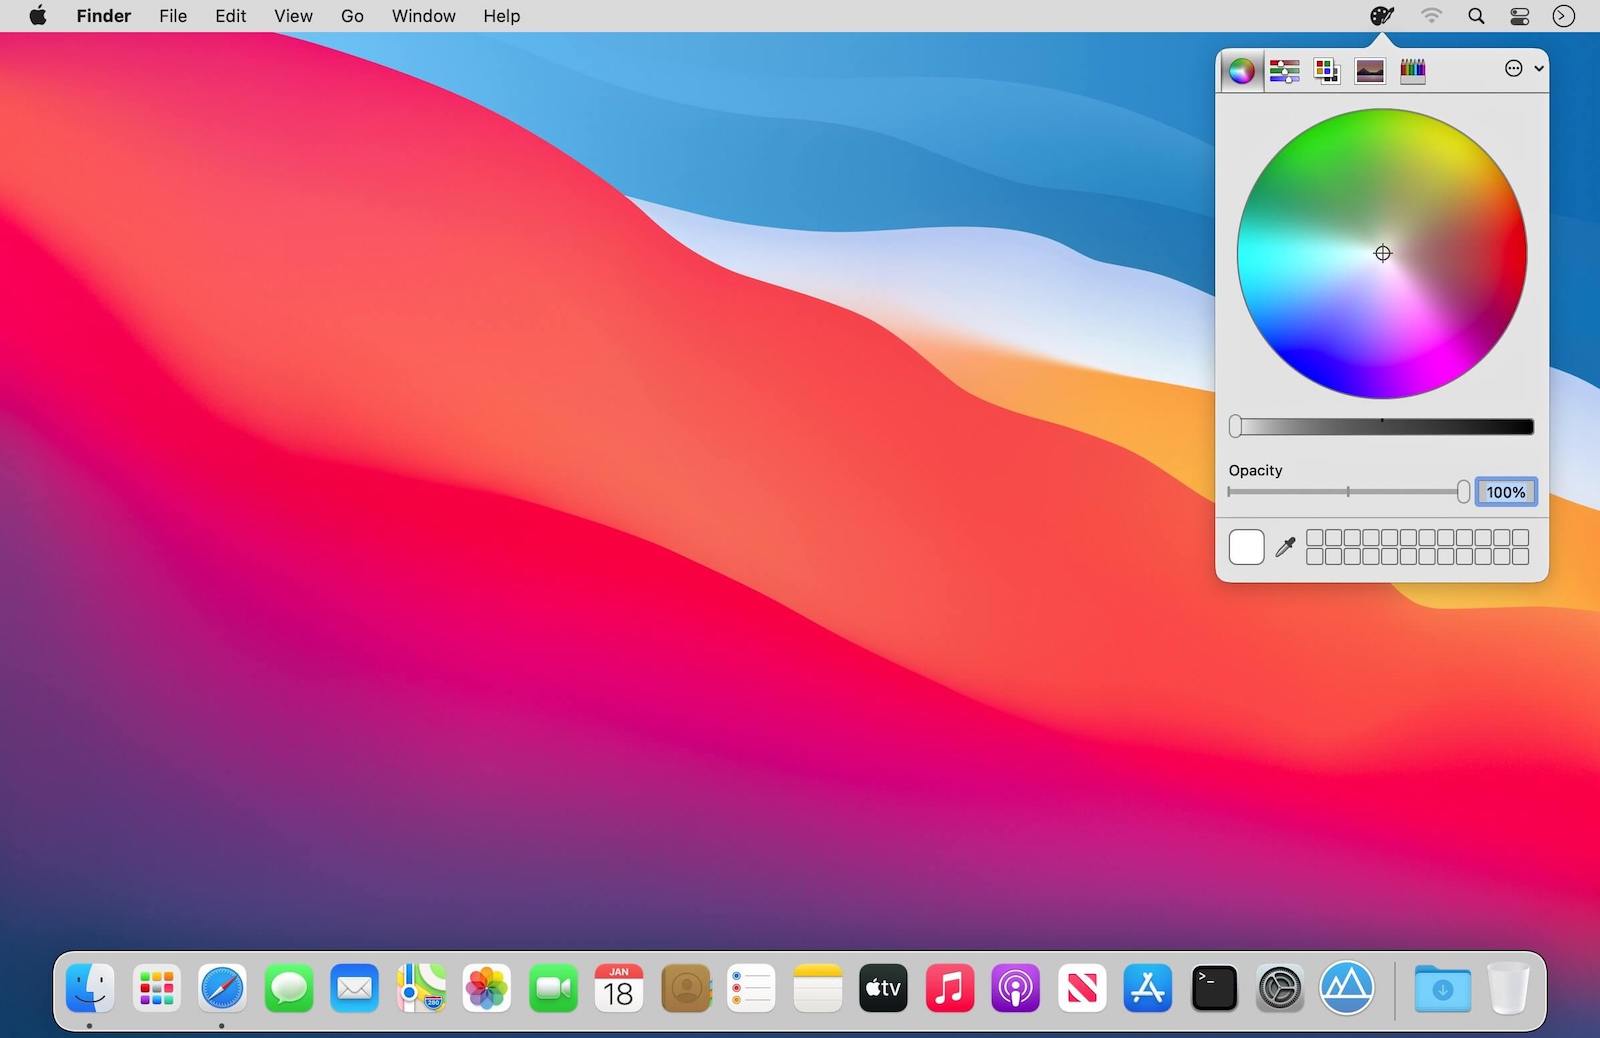Select the Color Wheel picker tab

pos(1241,71)
